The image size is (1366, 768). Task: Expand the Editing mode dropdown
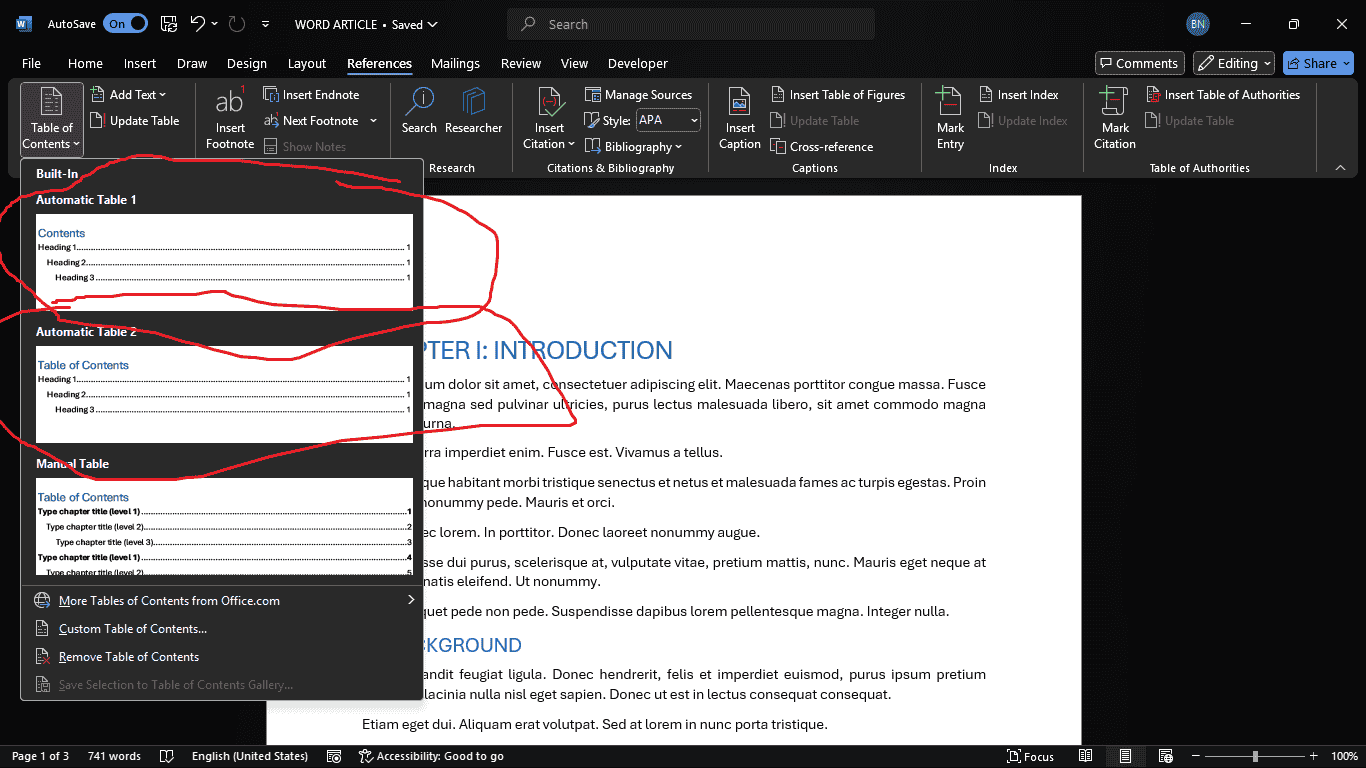tap(1234, 63)
